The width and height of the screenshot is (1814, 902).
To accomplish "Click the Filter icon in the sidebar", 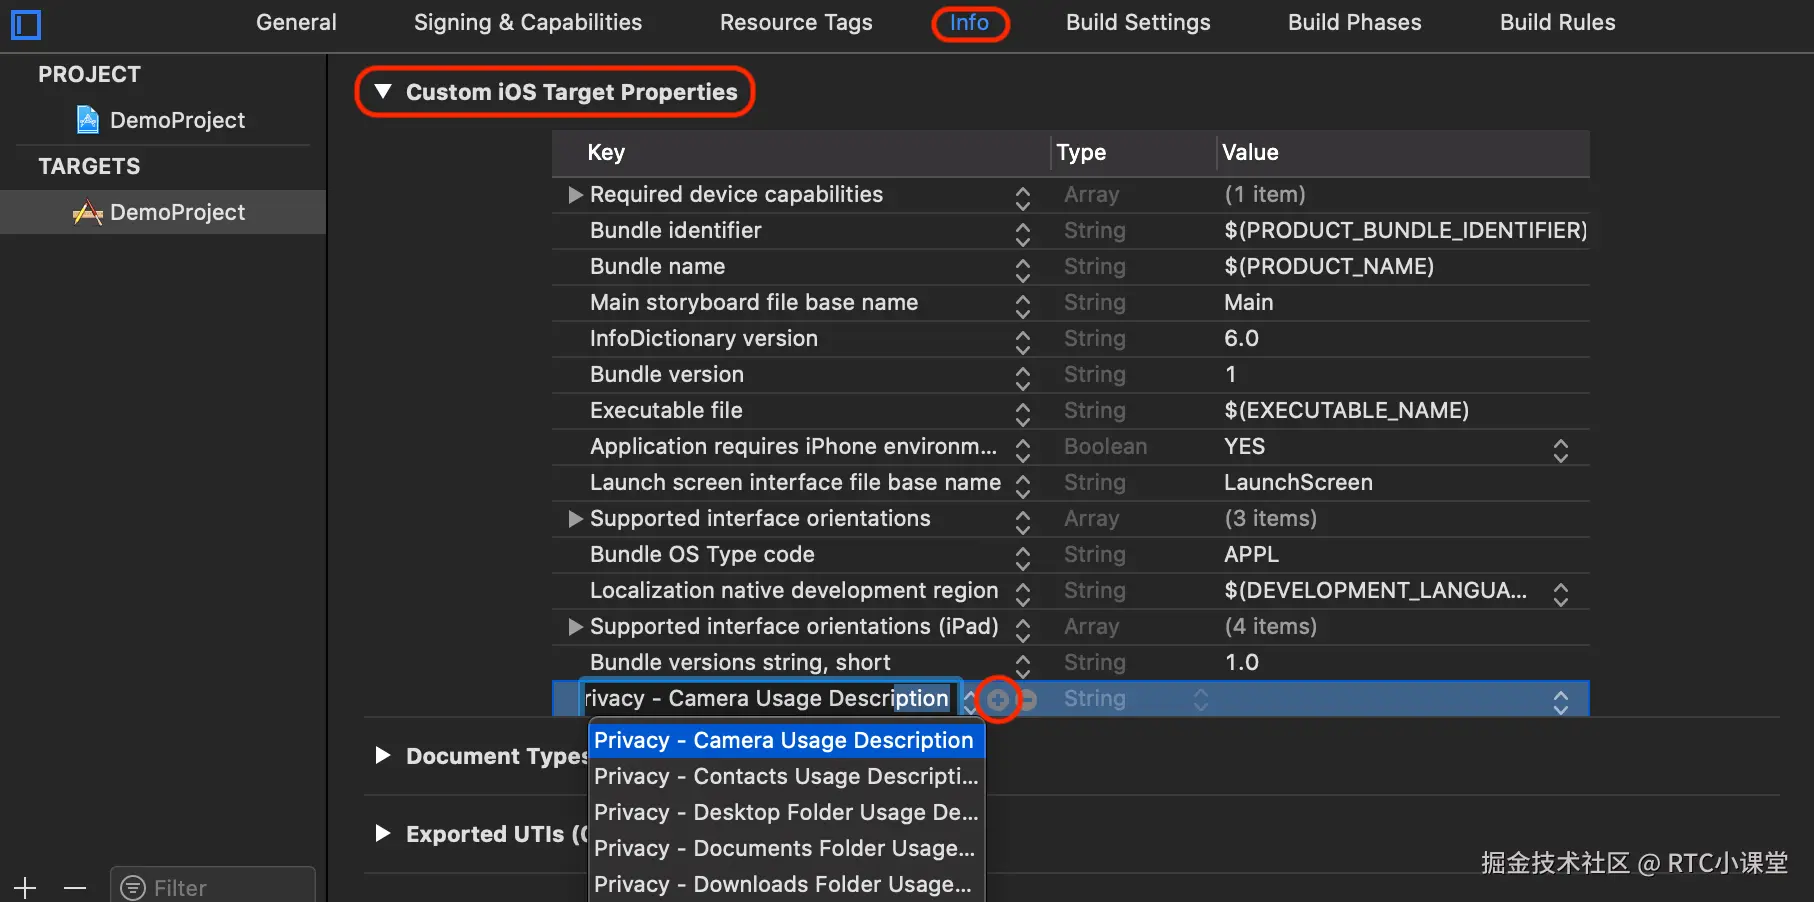I will (x=132, y=887).
